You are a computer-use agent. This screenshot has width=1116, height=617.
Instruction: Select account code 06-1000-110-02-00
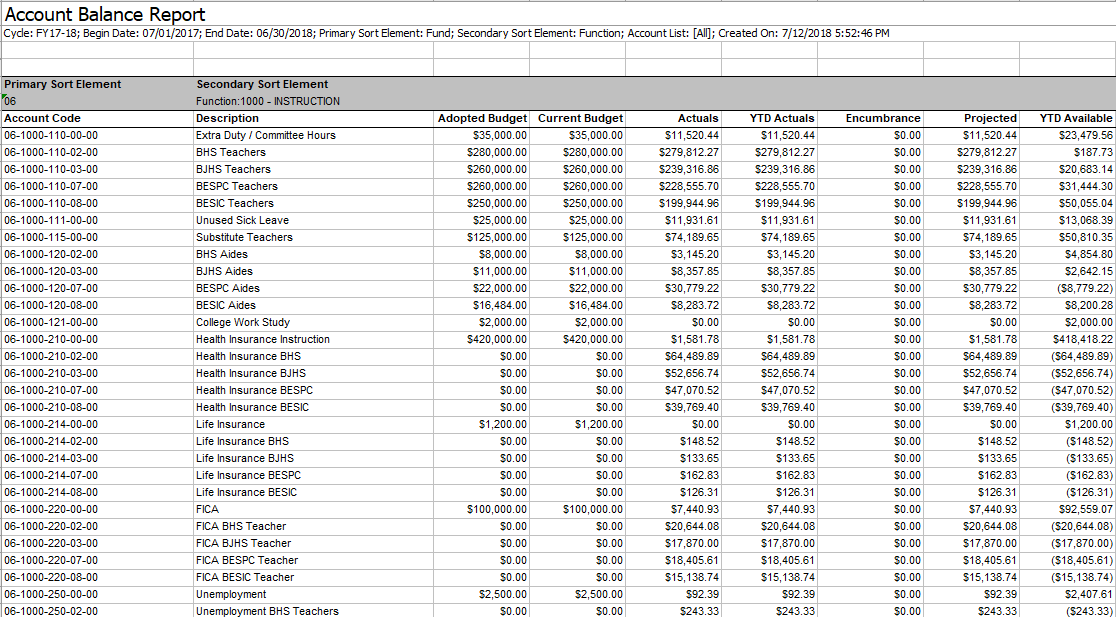51,152
